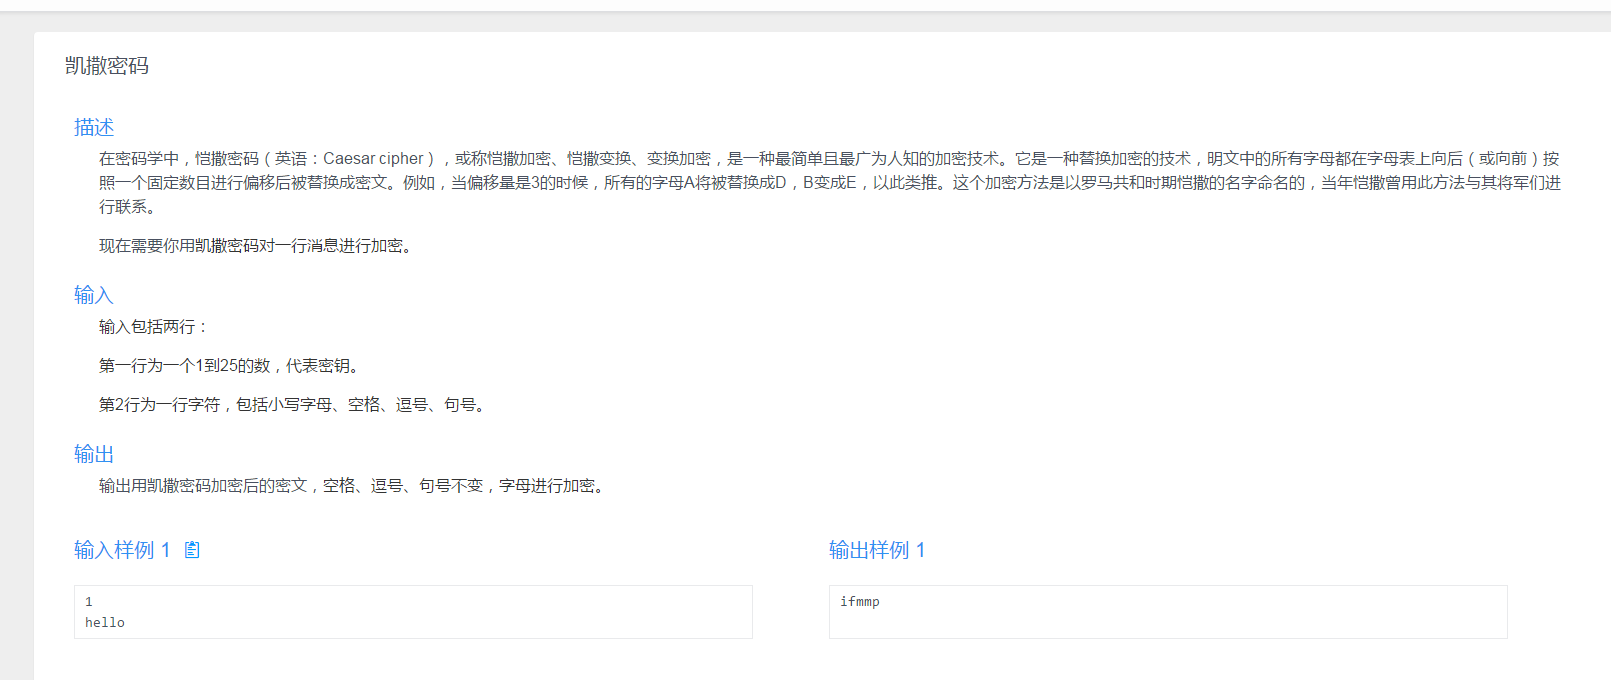Copy sample input 1 with clipboard icon
Viewport: 1611px width, 680px height.
192,550
